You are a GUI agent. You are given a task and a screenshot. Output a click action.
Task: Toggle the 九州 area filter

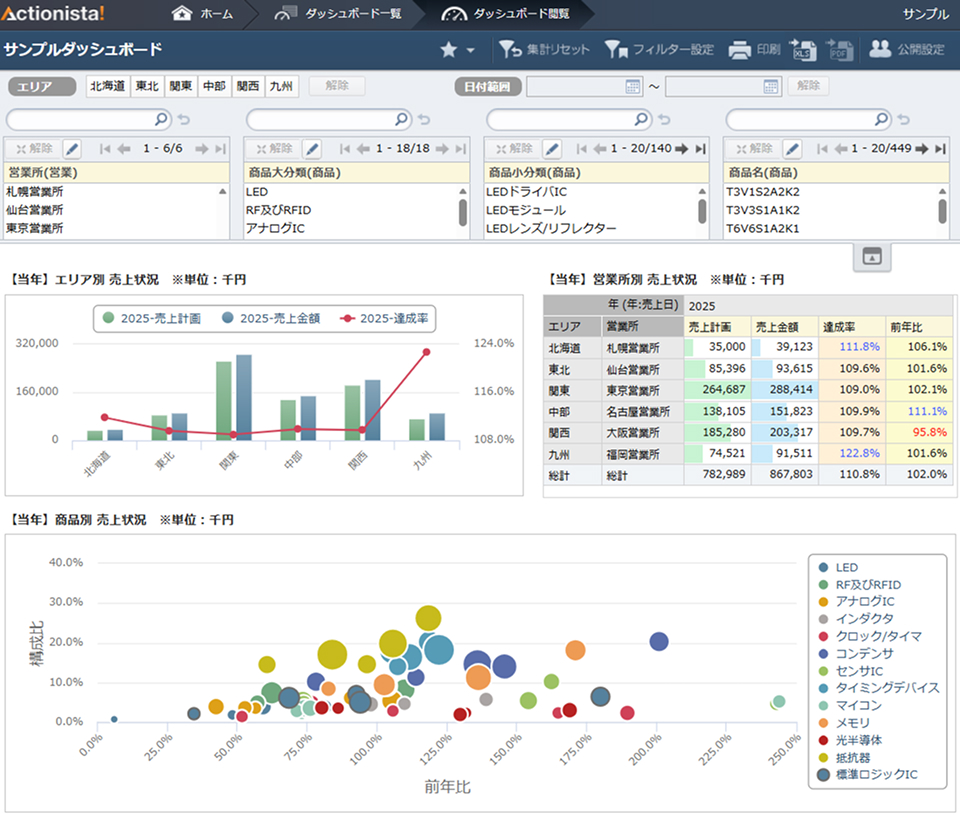282,86
